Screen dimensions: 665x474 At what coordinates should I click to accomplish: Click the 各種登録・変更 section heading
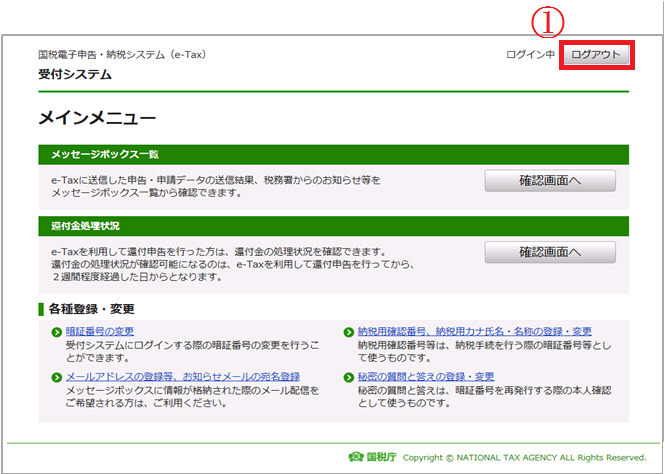coord(91,309)
